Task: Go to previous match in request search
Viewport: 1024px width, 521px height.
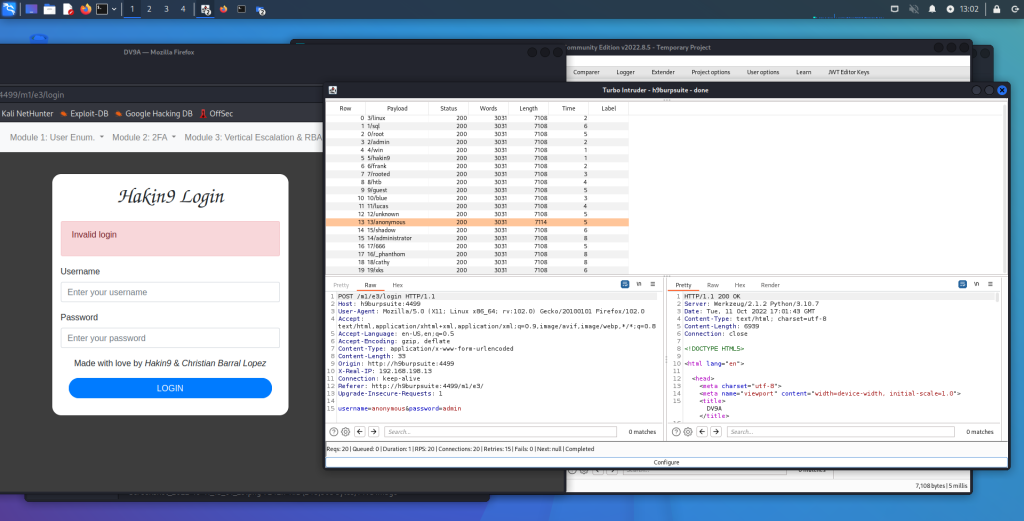Action: 360,432
